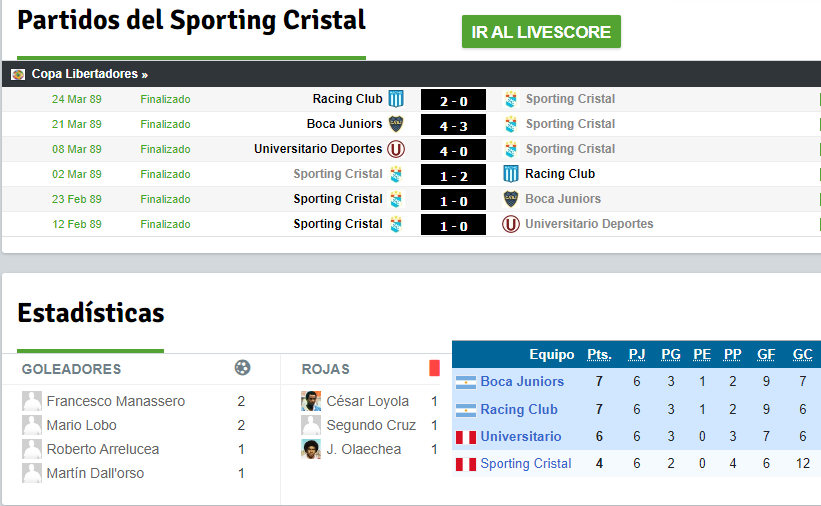Screen dimensions: 821x506
Task: Click Sporting Cristal crest in 12 Feb row
Action: 396,224
